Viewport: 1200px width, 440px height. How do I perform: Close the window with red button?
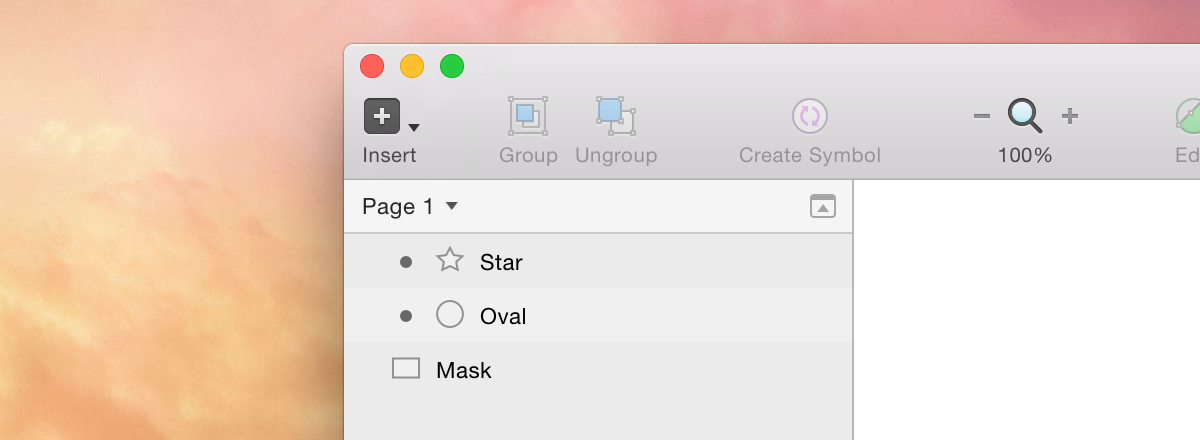[372, 66]
